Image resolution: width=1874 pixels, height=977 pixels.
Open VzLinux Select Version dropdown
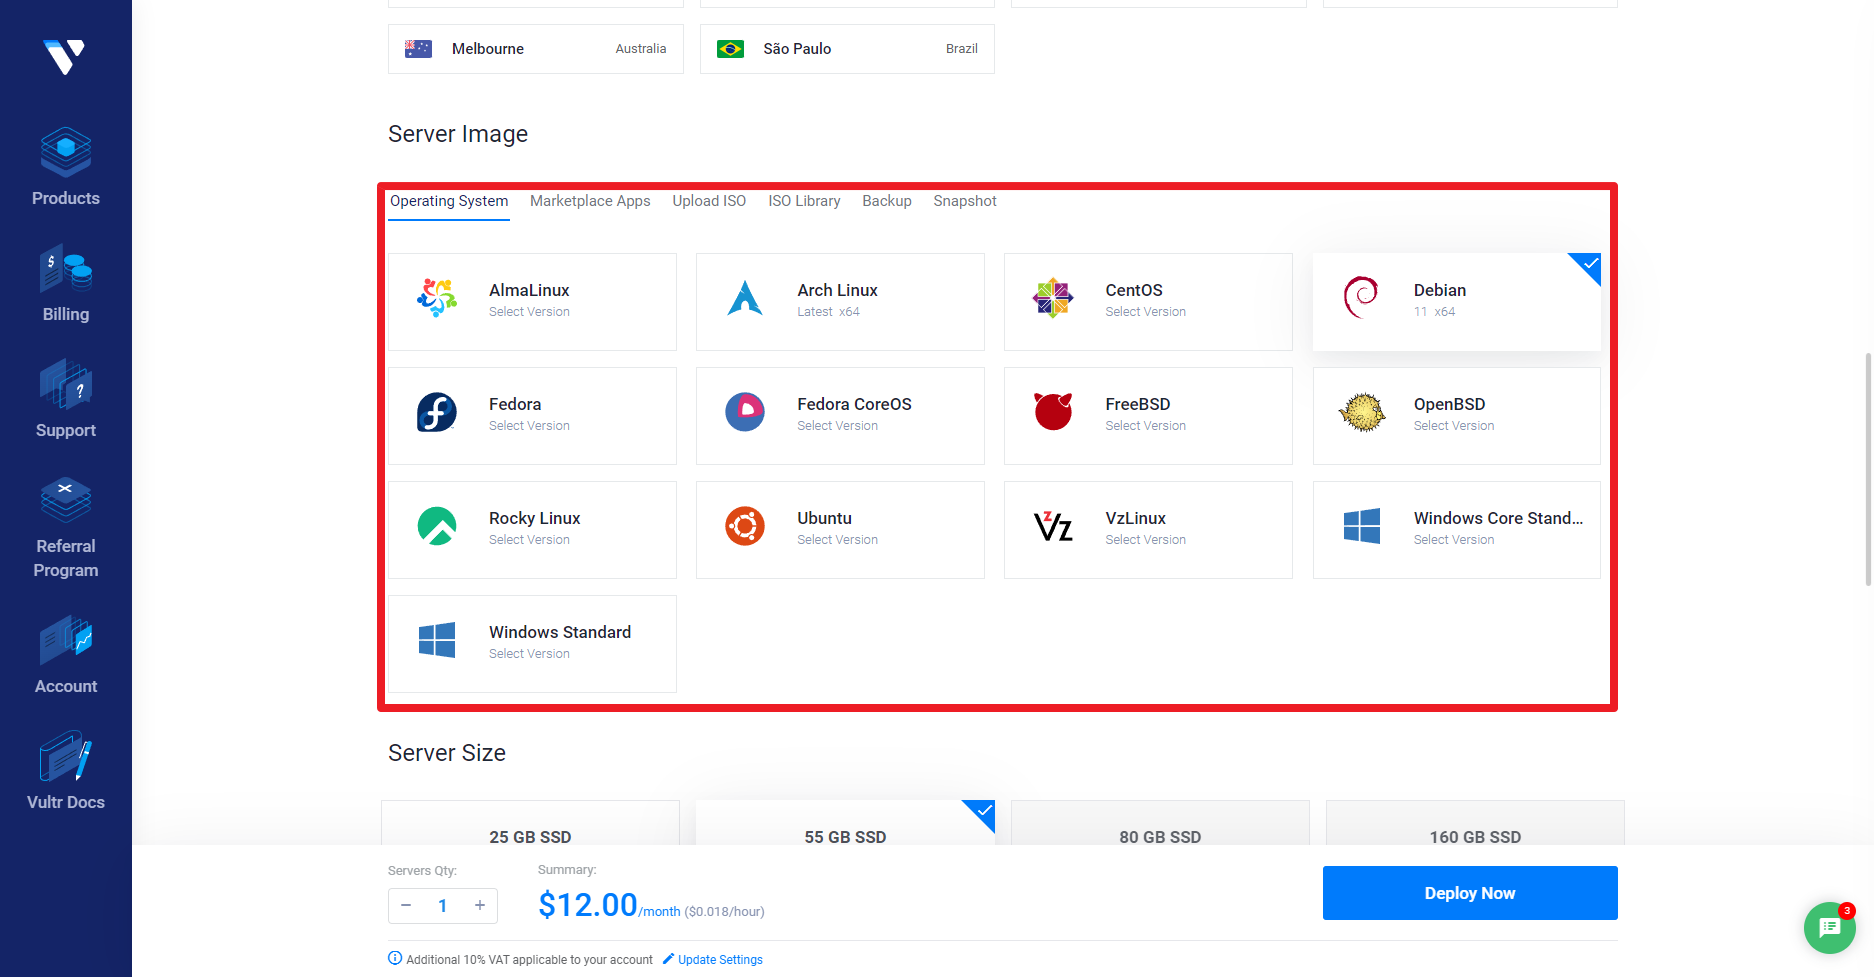click(1145, 540)
